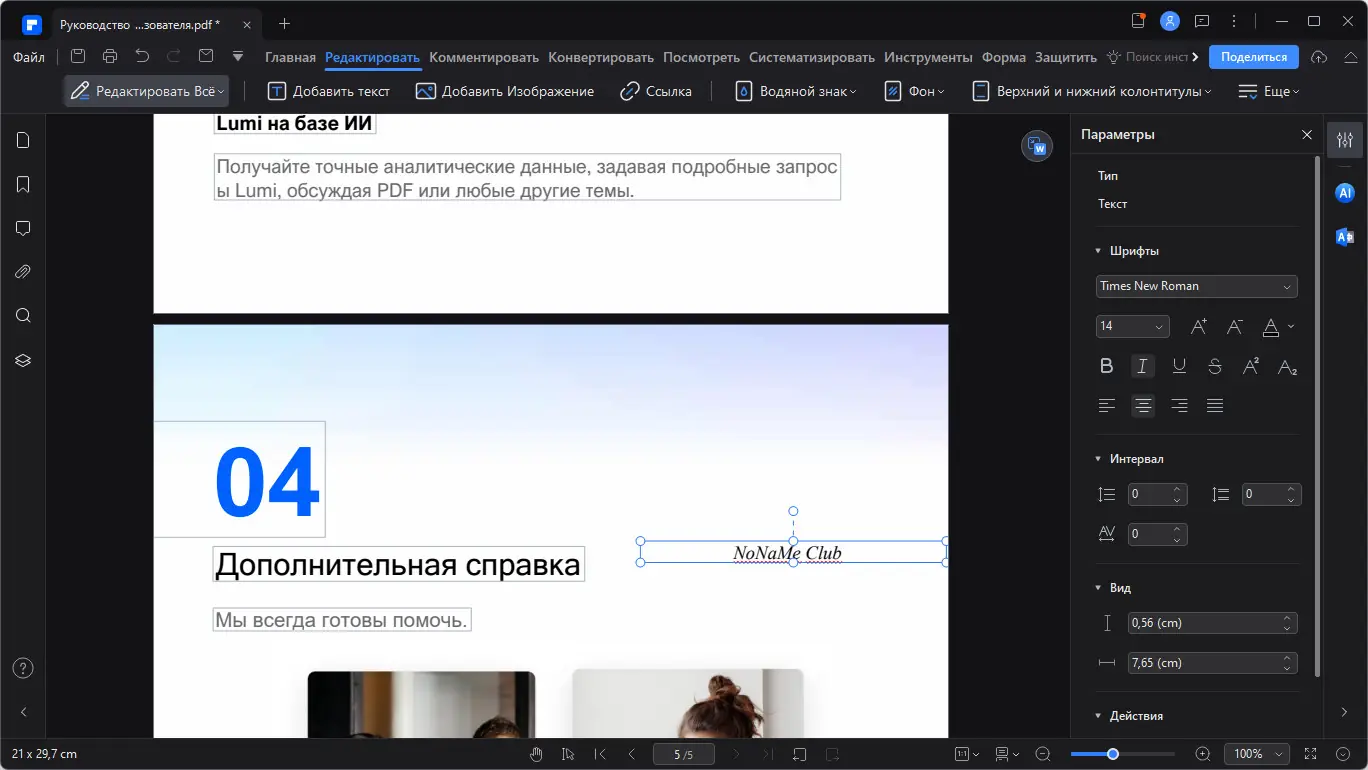Open the Файл menu
This screenshot has height=770, width=1368.
point(28,57)
